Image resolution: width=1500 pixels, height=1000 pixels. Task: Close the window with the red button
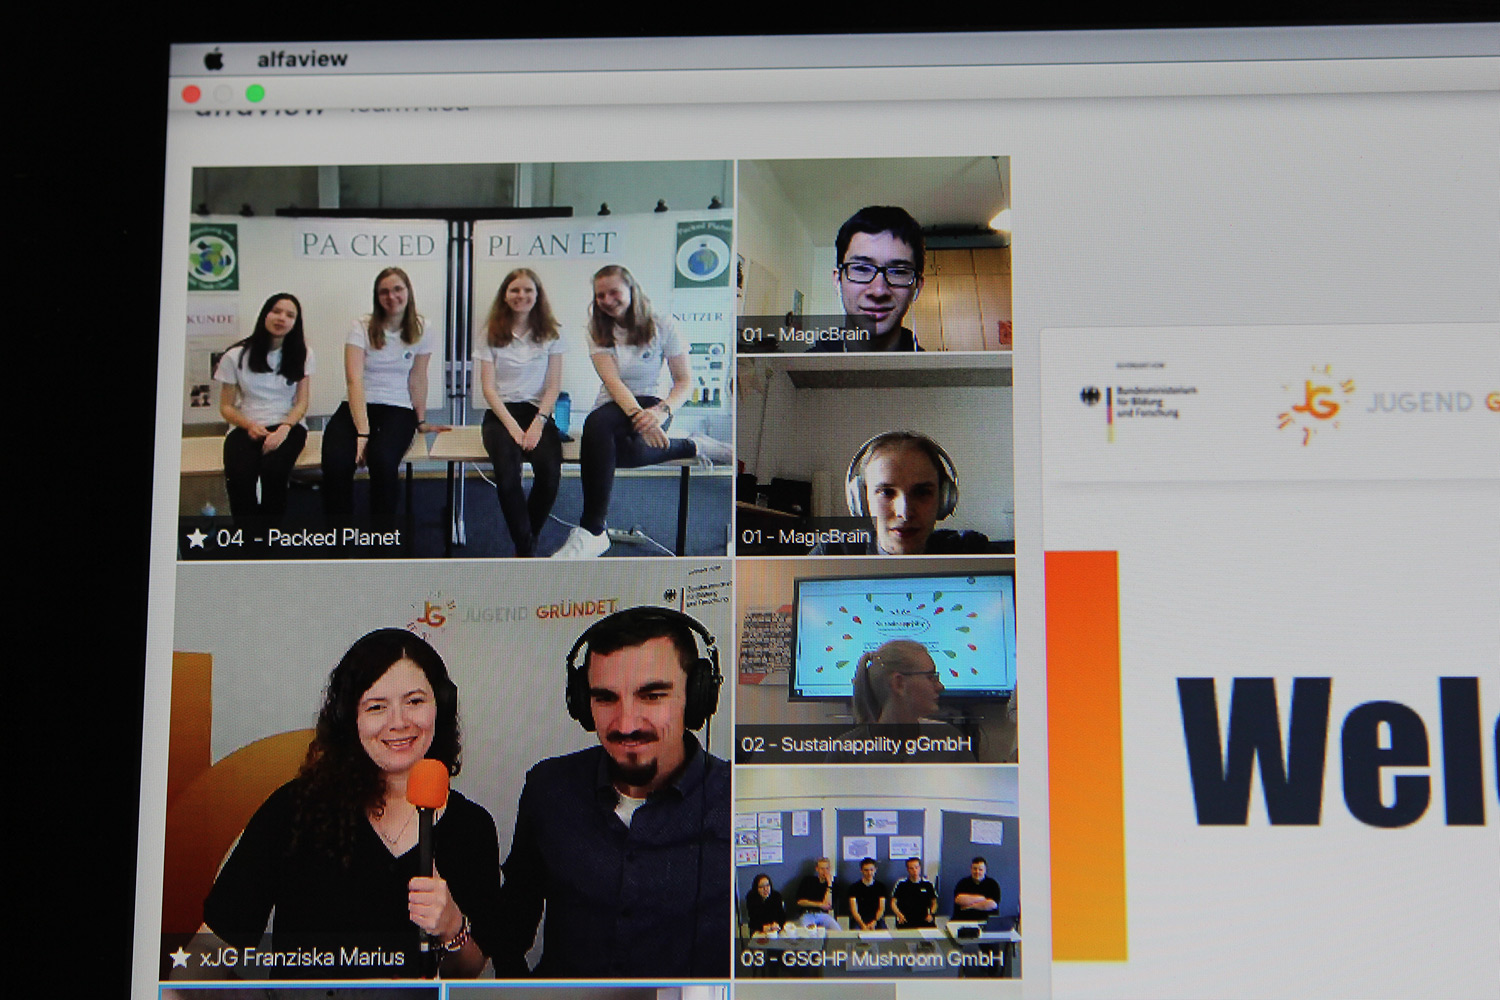[x=192, y=94]
